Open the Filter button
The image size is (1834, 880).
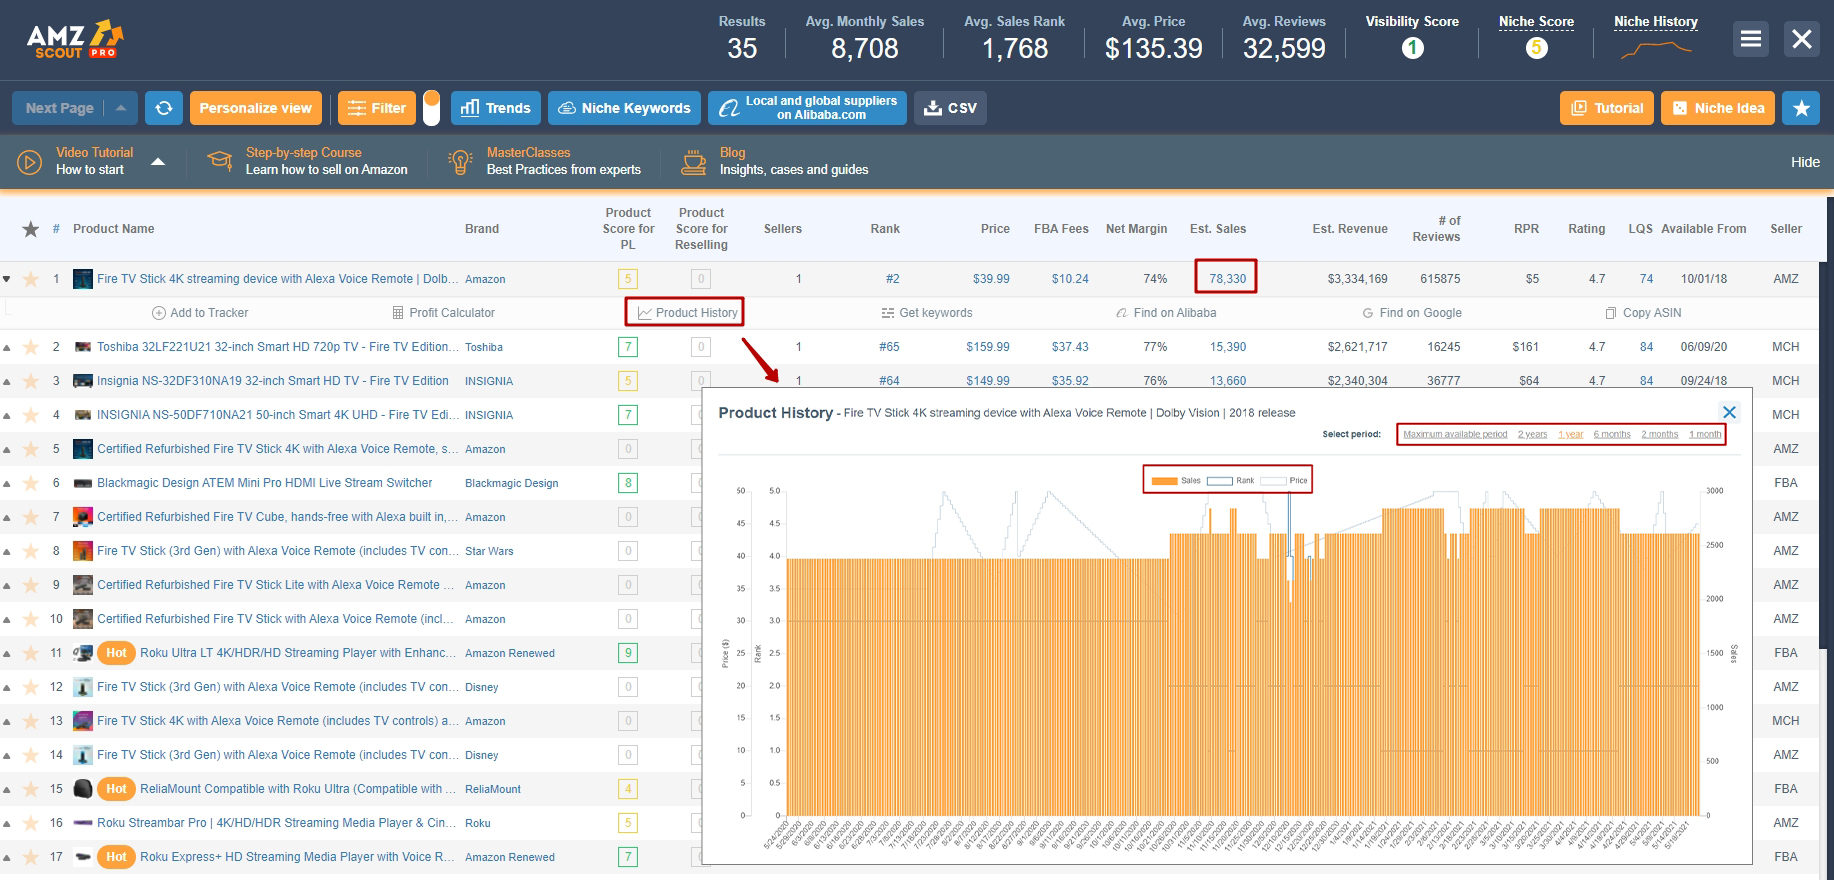tap(377, 108)
